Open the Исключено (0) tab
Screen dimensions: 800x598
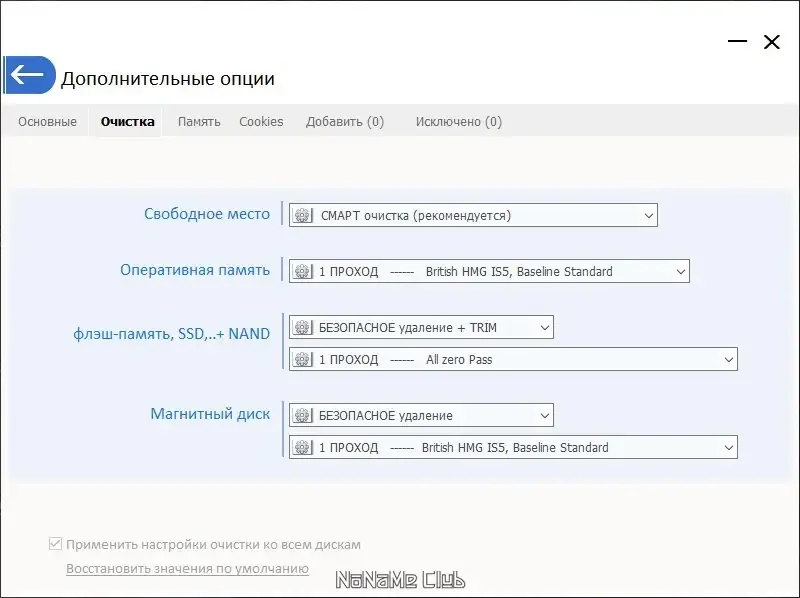pos(458,121)
